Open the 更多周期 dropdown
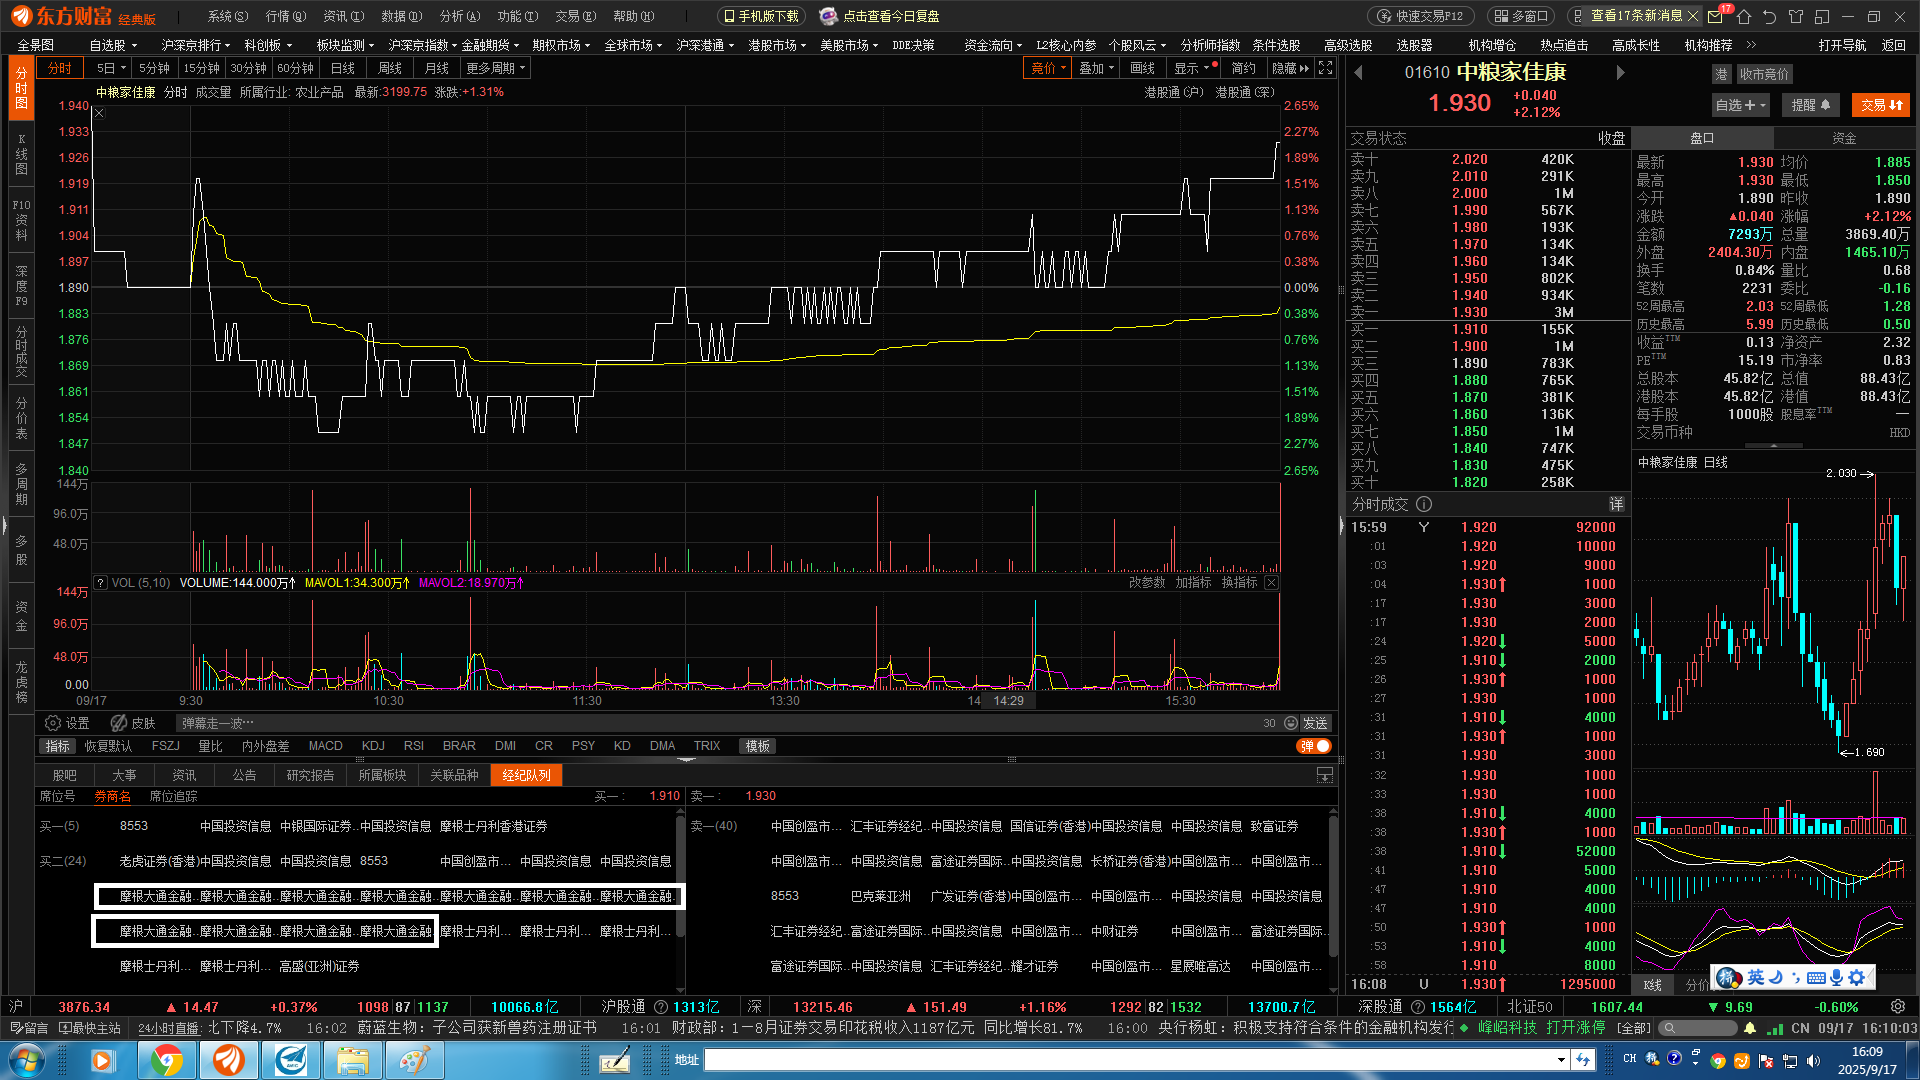Screen dimensions: 1920x1080 pos(495,68)
